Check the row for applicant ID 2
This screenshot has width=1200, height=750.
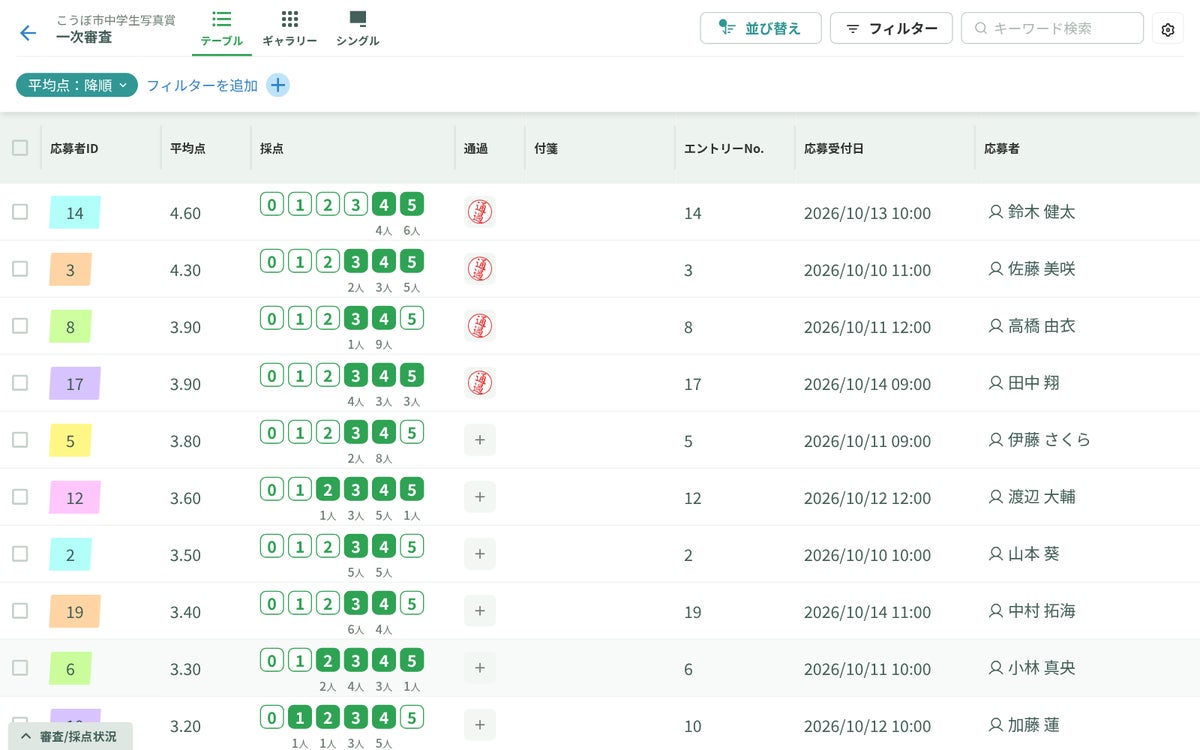(x=20, y=554)
